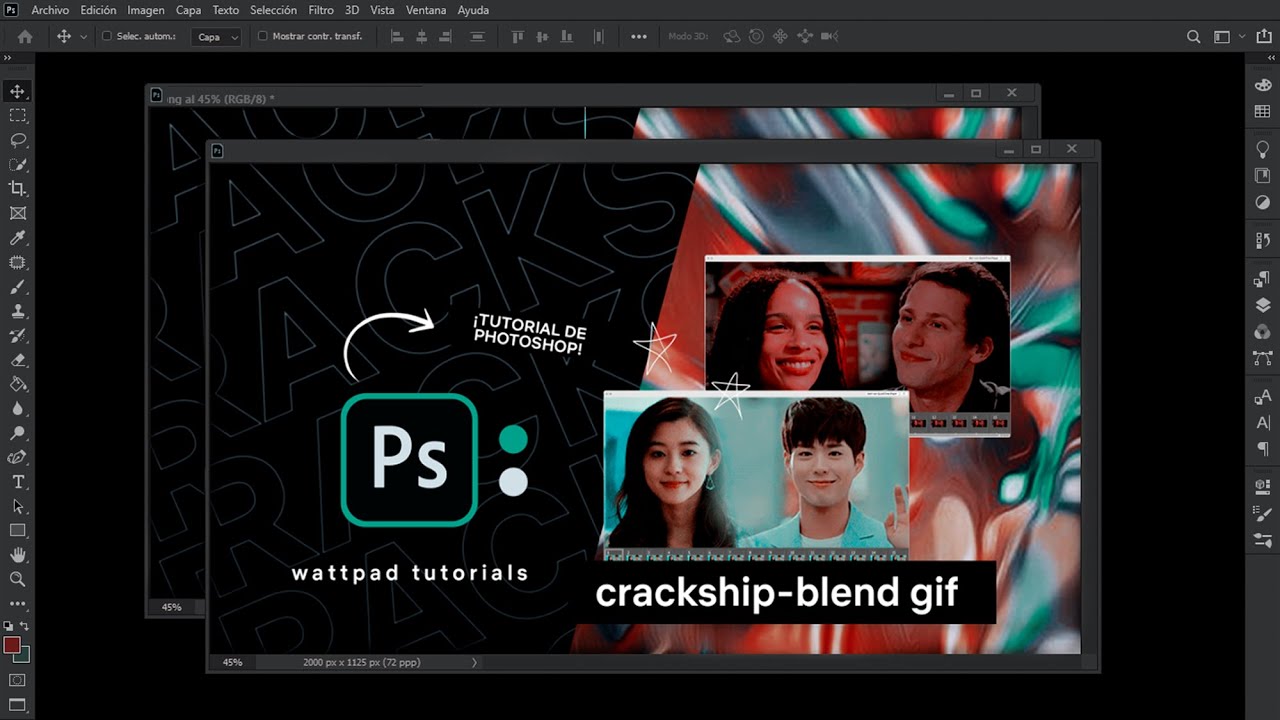Screen dimensions: 1280x720
Task: Open Move tool preset picker arrow
Action: pyautogui.click(x=83, y=37)
